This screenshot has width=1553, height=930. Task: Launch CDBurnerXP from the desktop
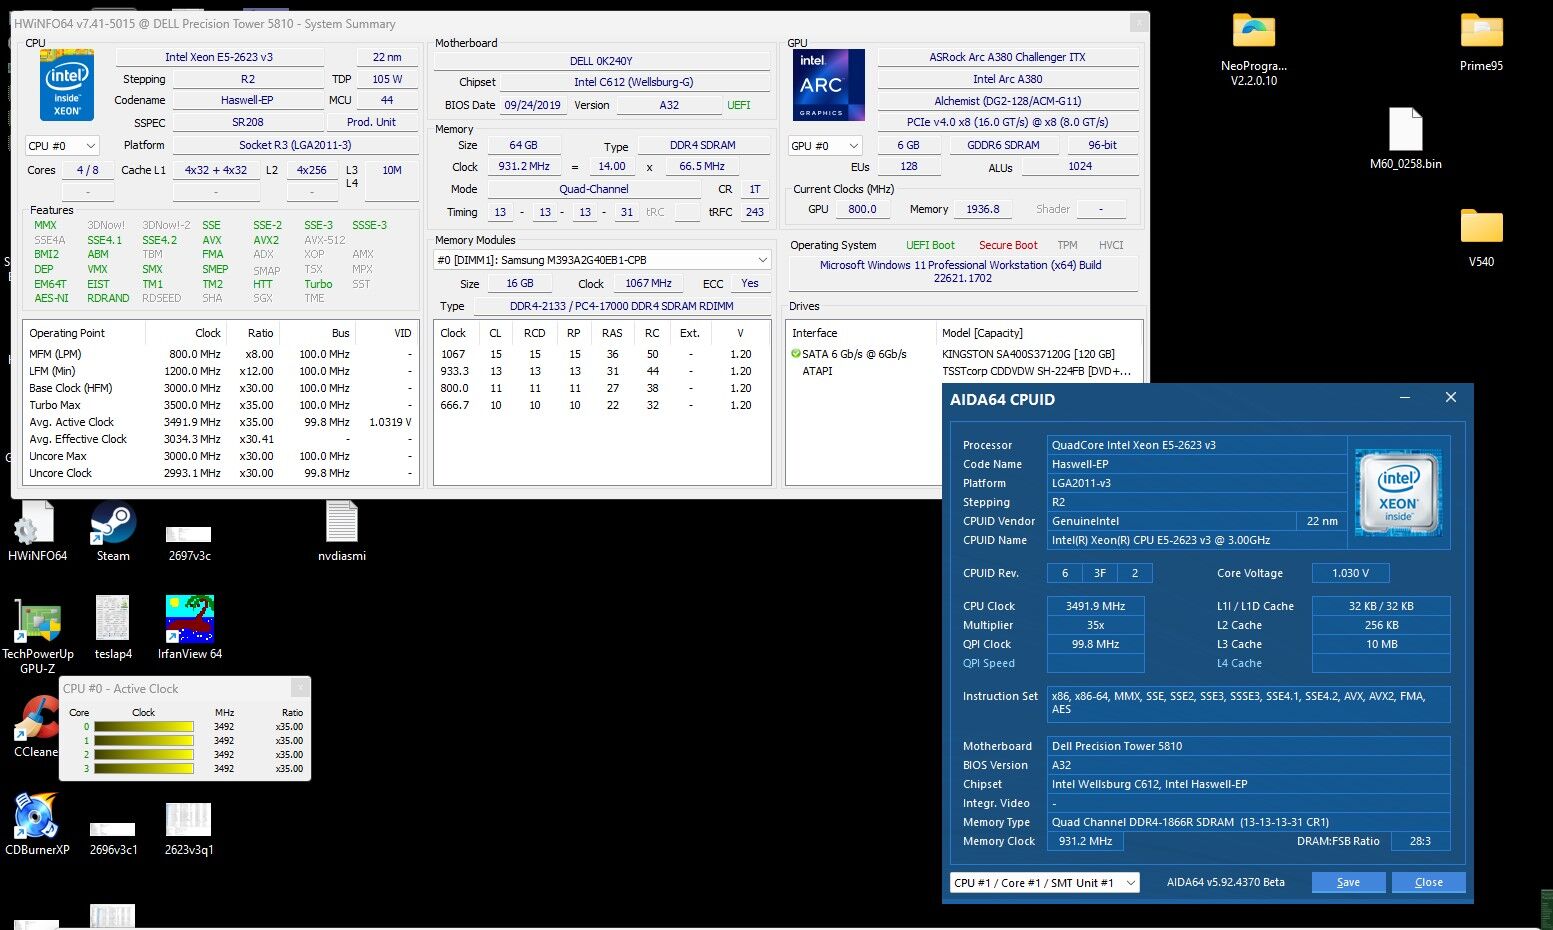click(x=37, y=825)
